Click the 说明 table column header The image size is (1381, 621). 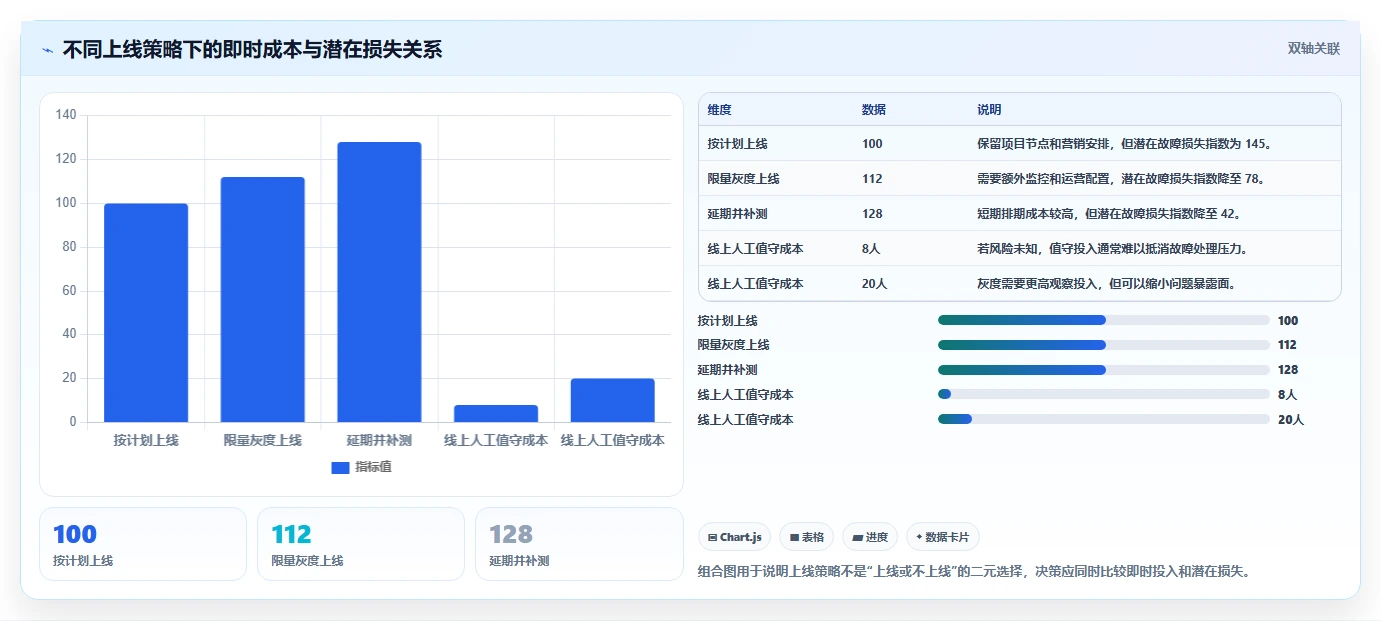click(989, 110)
